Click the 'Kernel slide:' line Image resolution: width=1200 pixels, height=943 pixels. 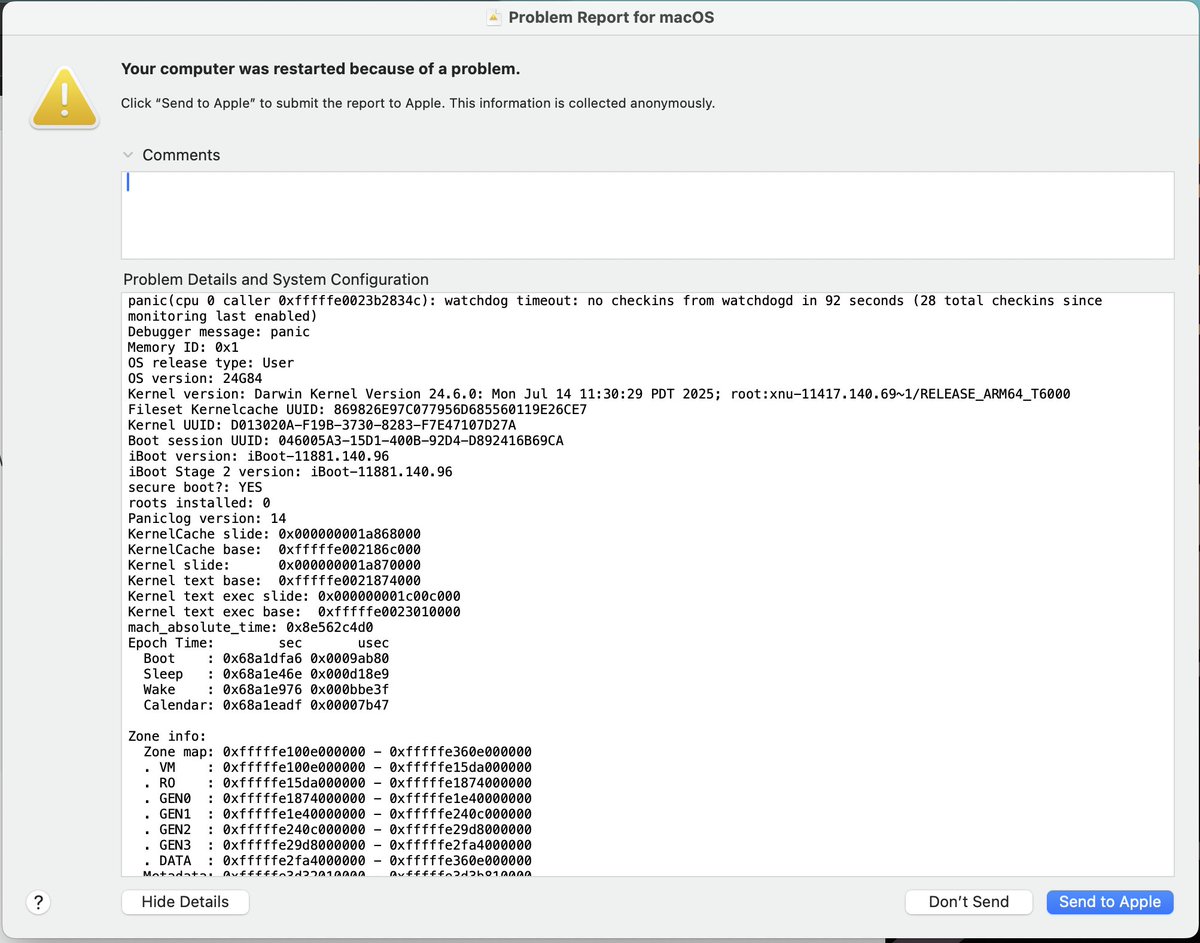point(274,565)
